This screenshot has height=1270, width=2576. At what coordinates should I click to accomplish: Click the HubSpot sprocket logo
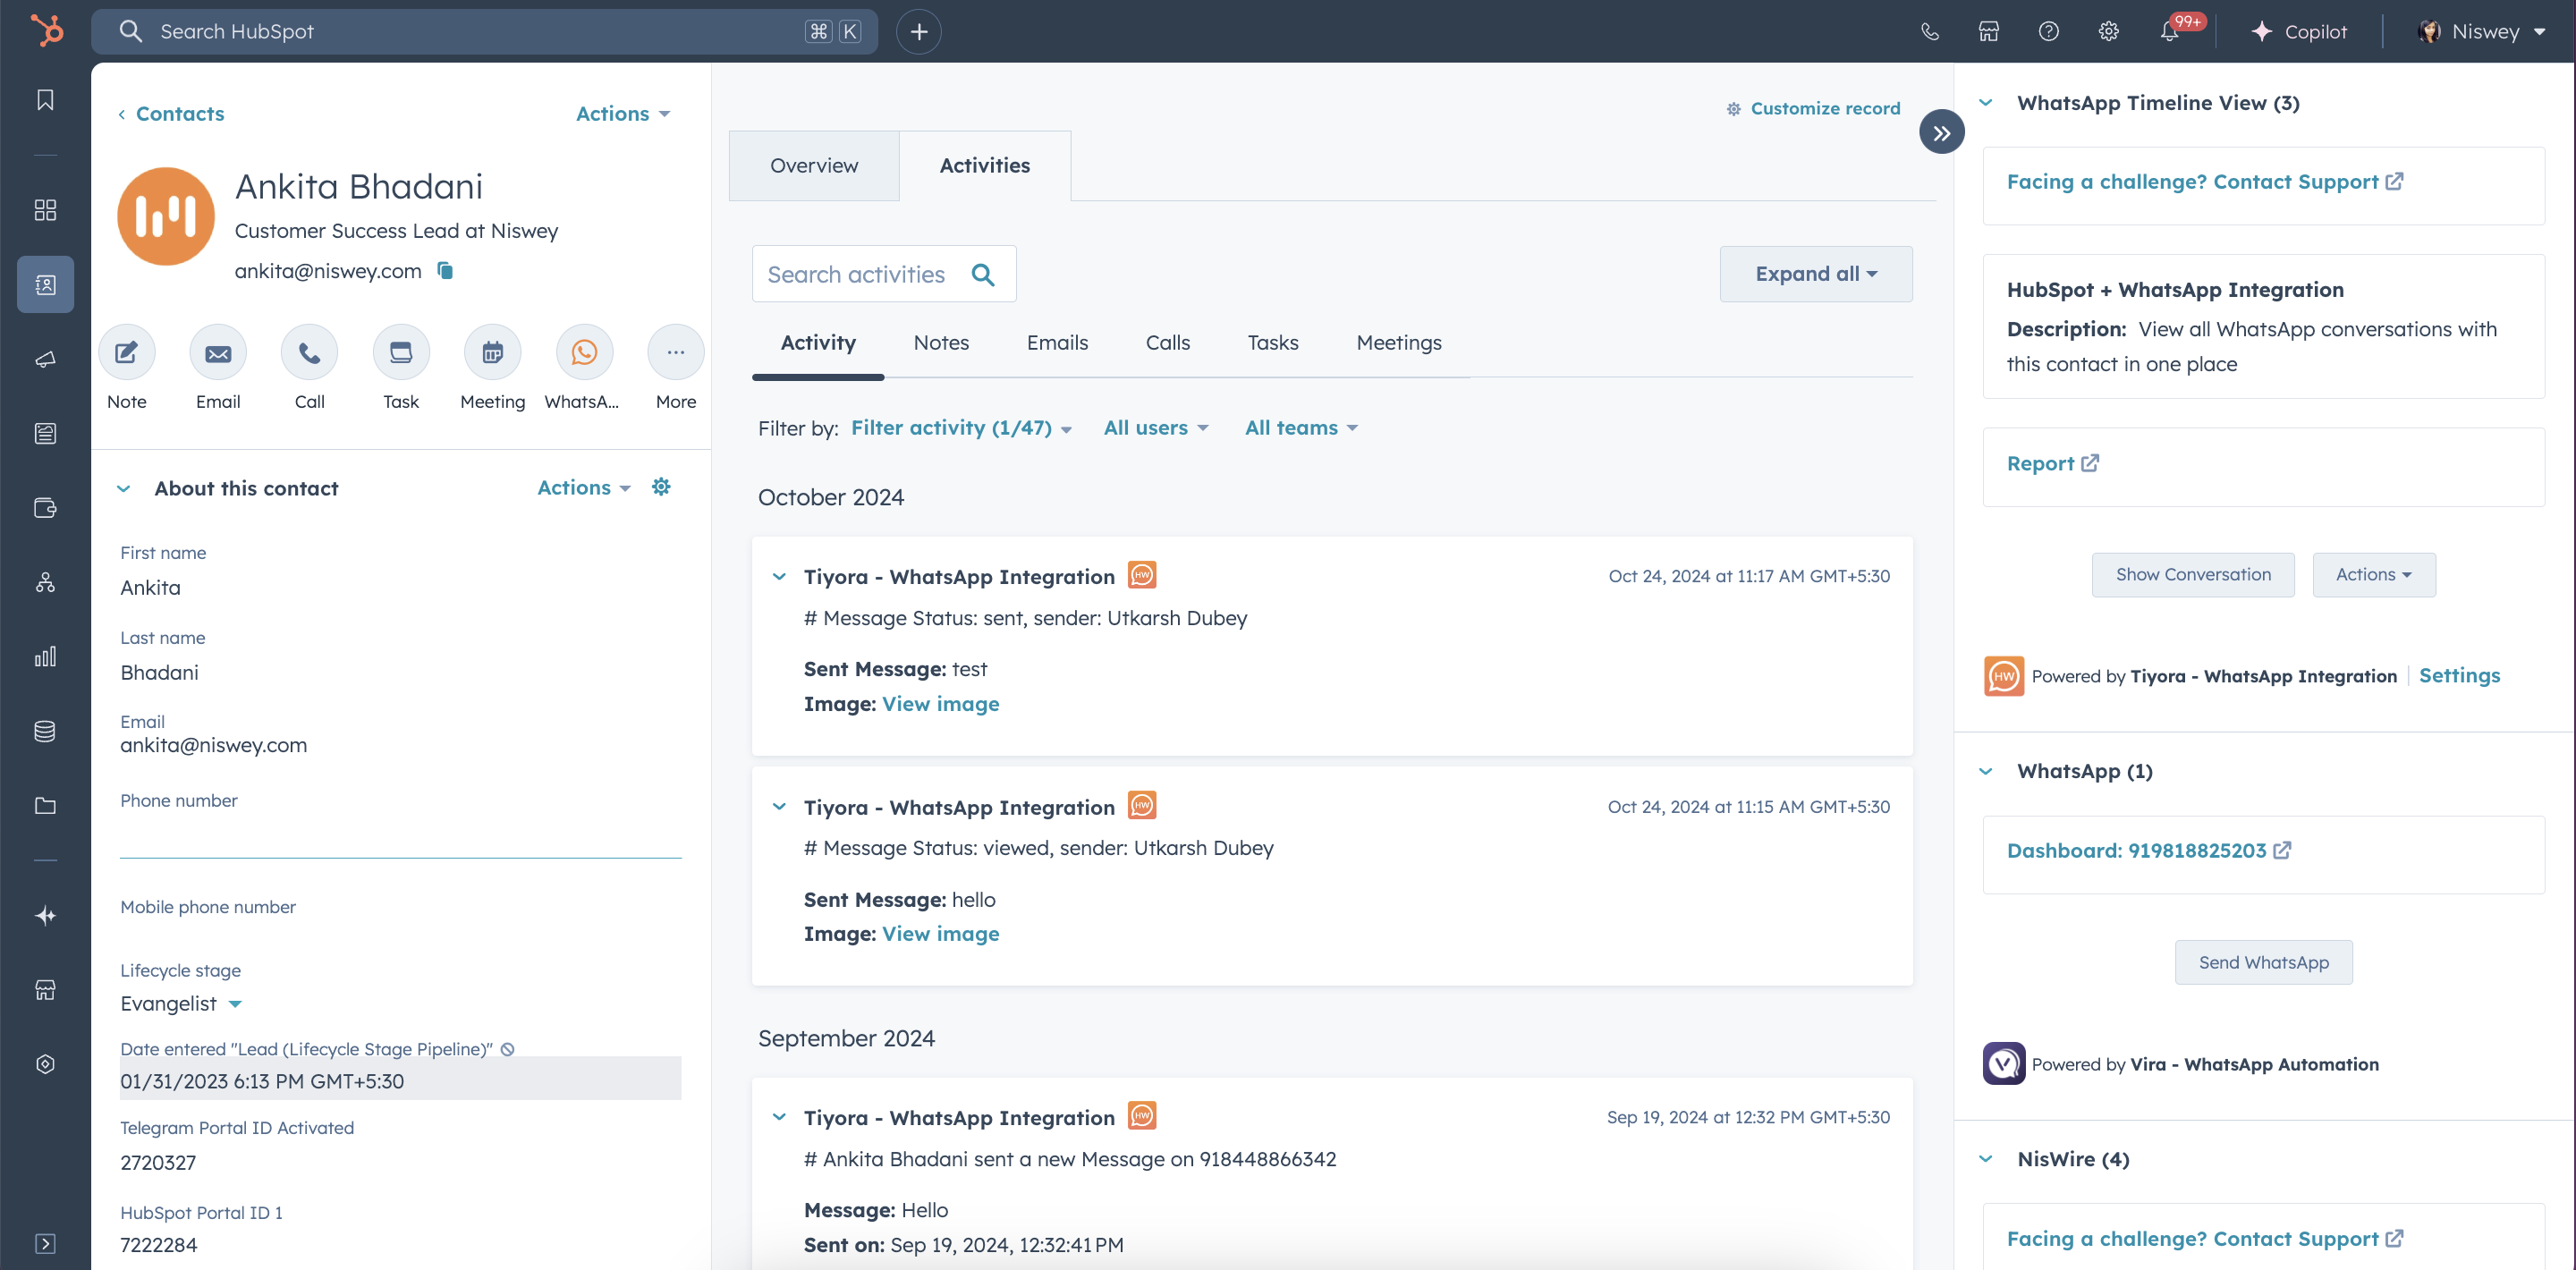[46, 30]
